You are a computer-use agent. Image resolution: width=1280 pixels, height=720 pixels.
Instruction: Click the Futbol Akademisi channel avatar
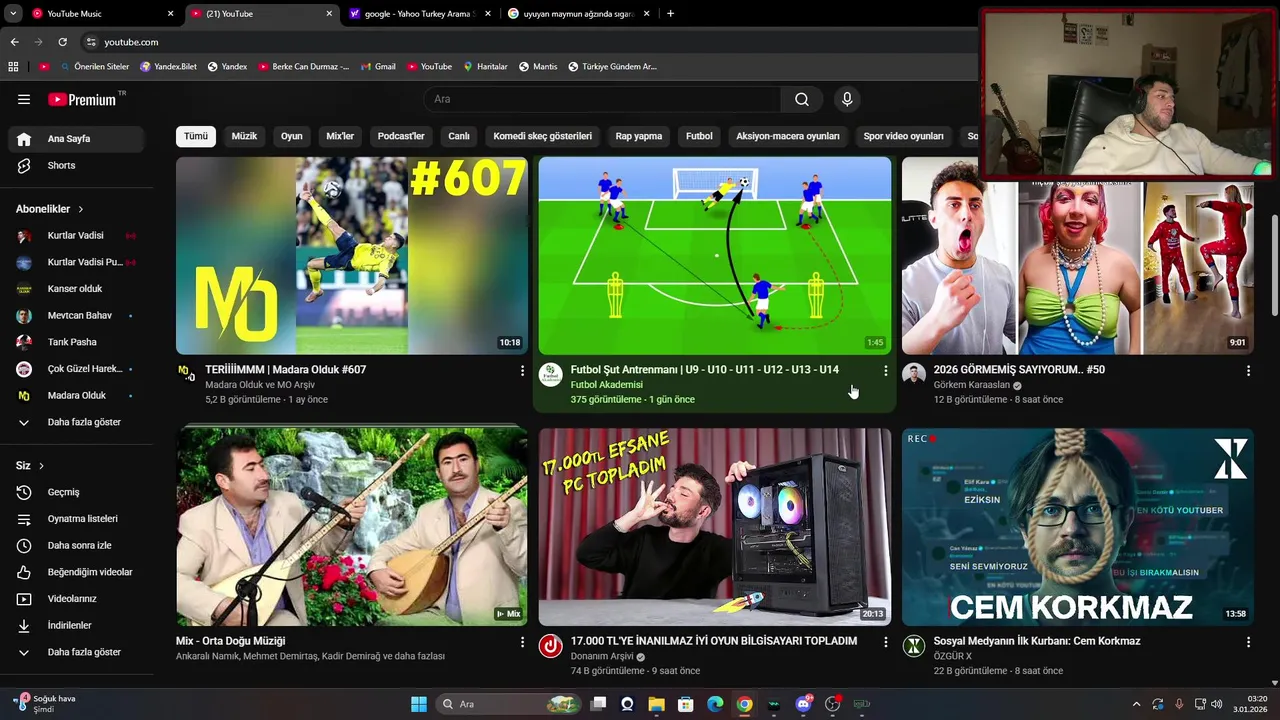click(551, 375)
